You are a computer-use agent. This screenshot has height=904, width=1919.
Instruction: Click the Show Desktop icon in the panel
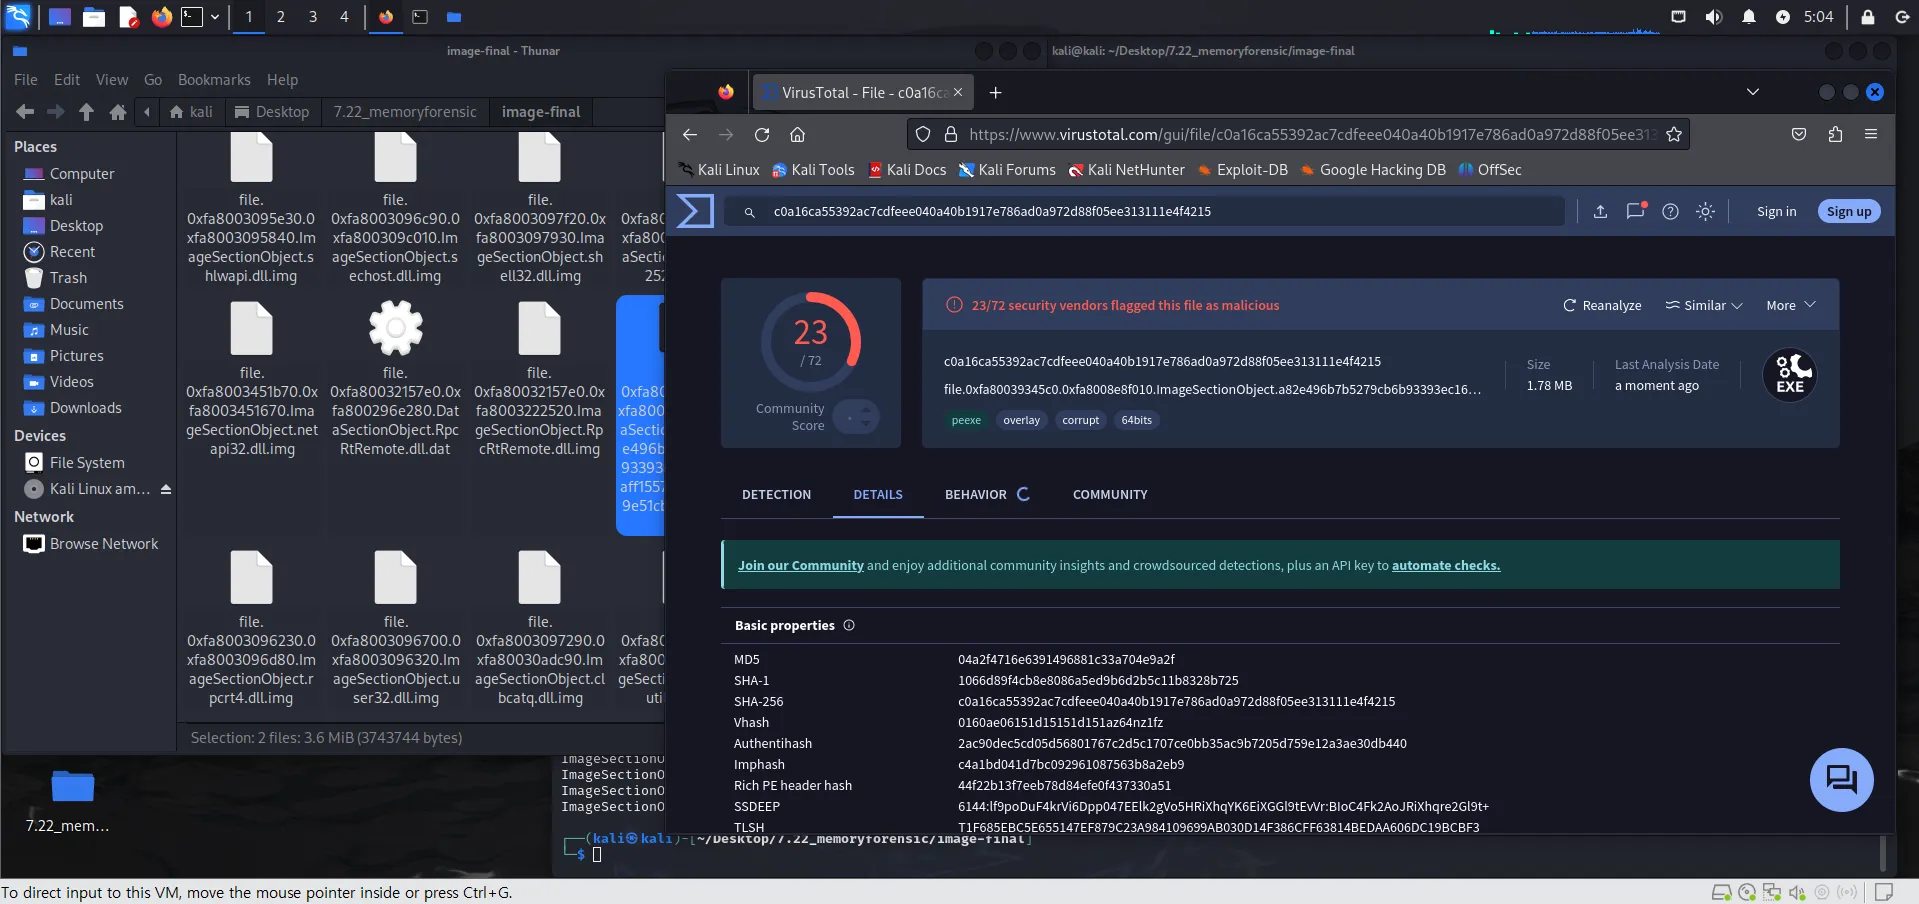click(x=60, y=17)
